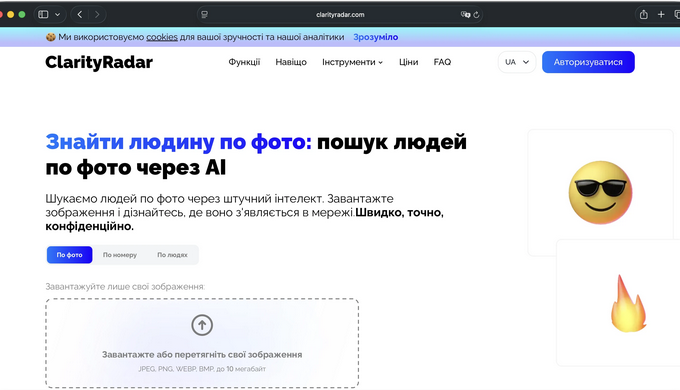Click the green fullscreen window button

coord(22,14)
